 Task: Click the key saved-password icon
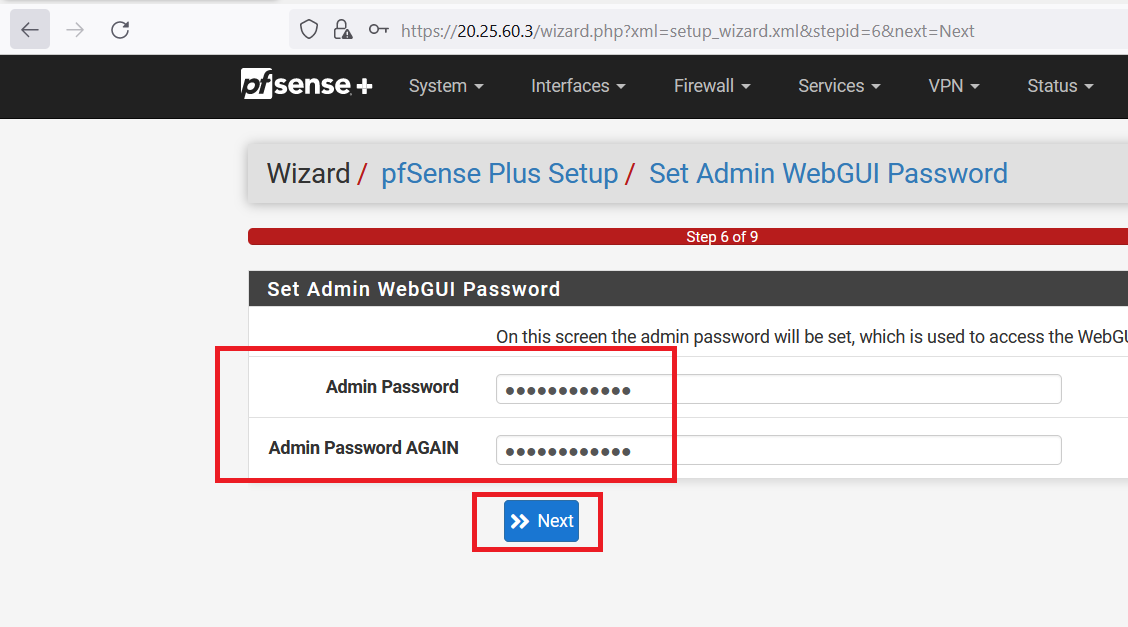378,30
